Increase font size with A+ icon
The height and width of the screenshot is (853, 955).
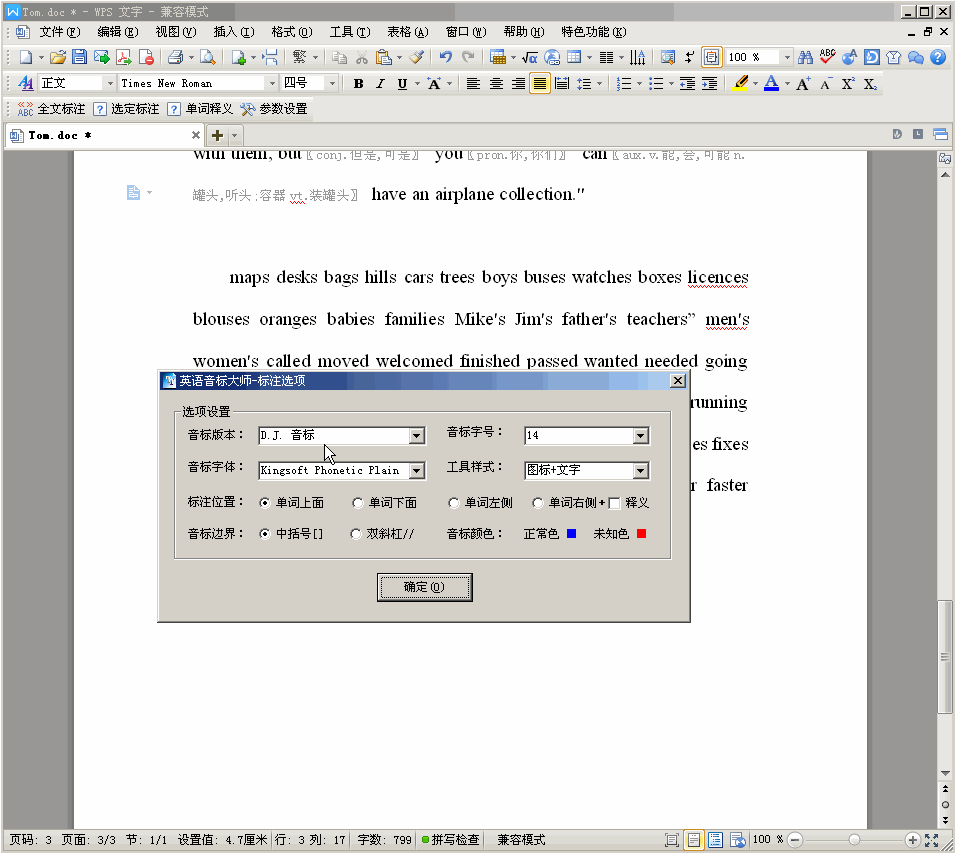803,83
